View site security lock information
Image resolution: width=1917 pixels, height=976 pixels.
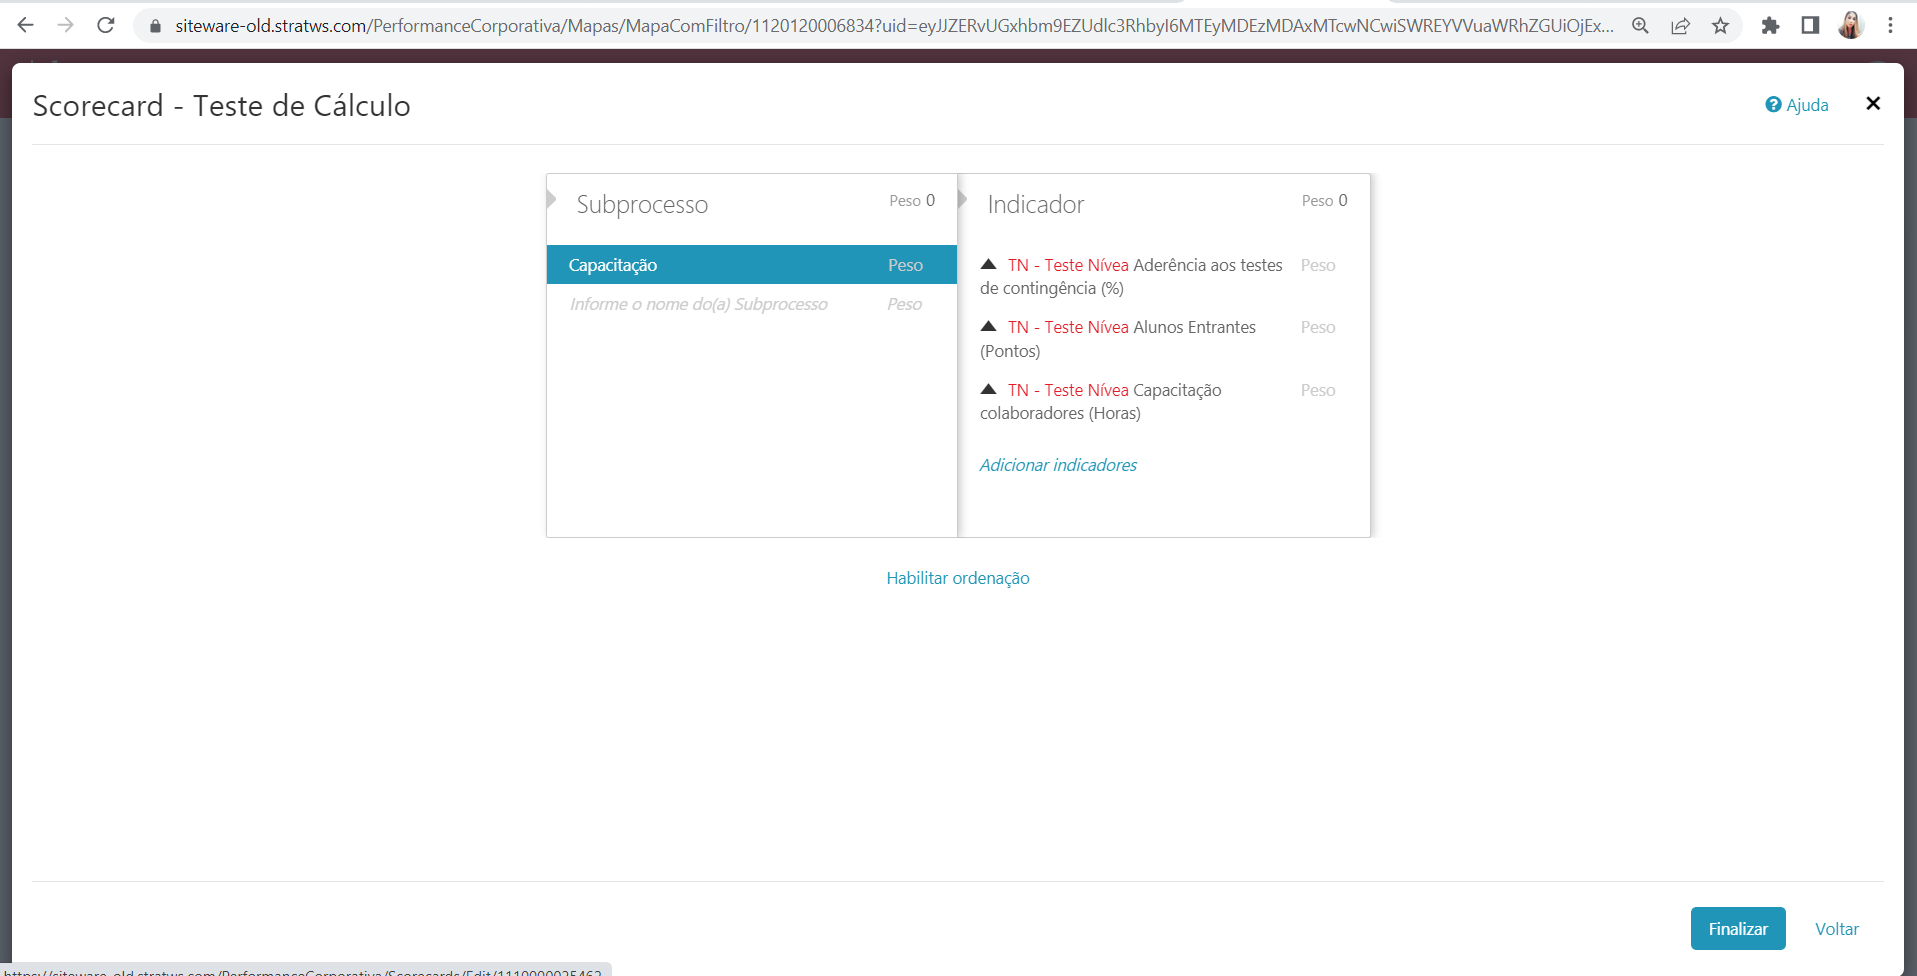click(155, 26)
